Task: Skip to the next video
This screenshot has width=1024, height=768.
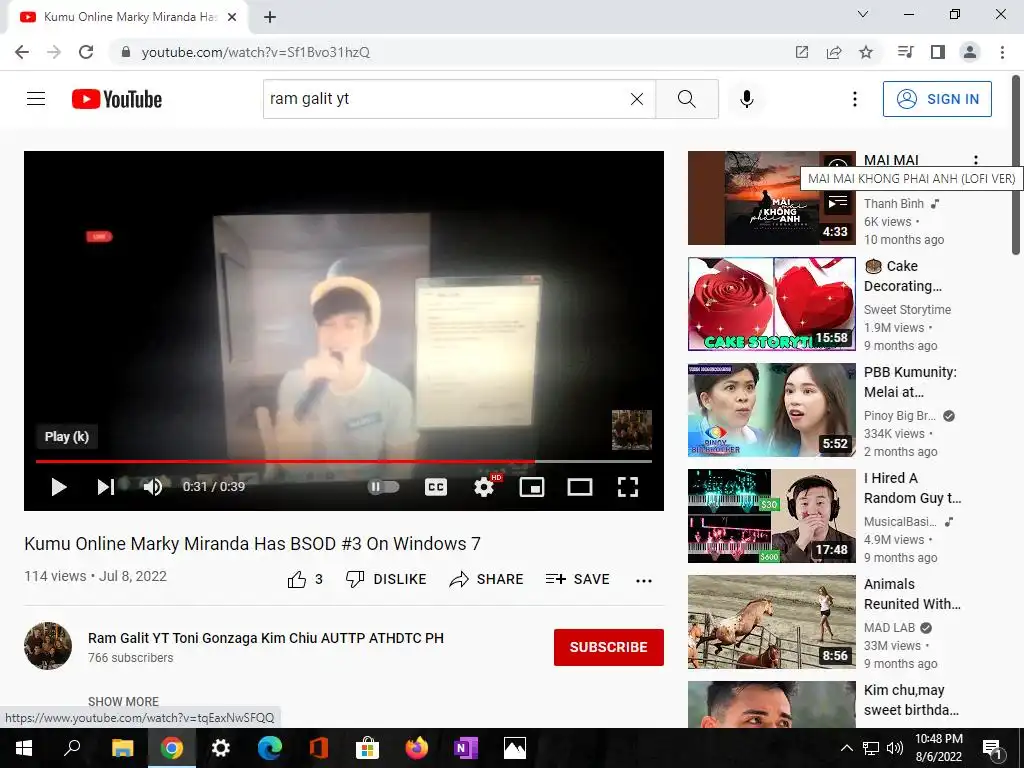Action: pyautogui.click(x=106, y=487)
